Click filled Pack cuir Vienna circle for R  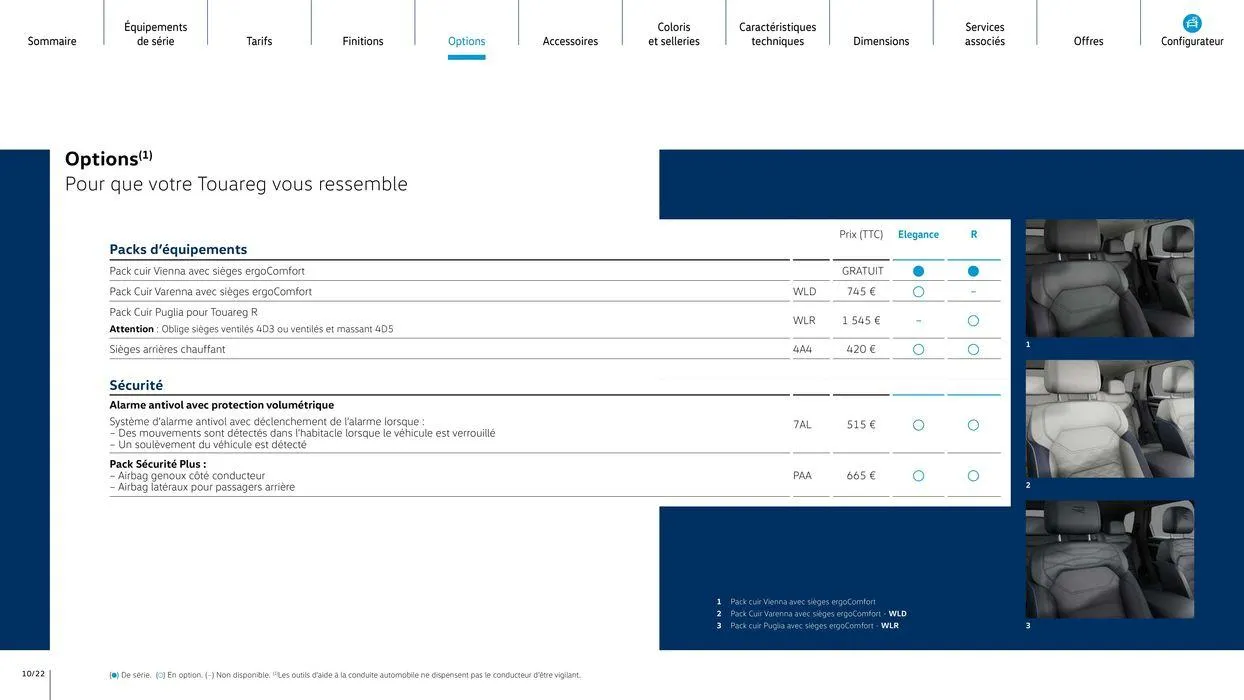[973, 271]
